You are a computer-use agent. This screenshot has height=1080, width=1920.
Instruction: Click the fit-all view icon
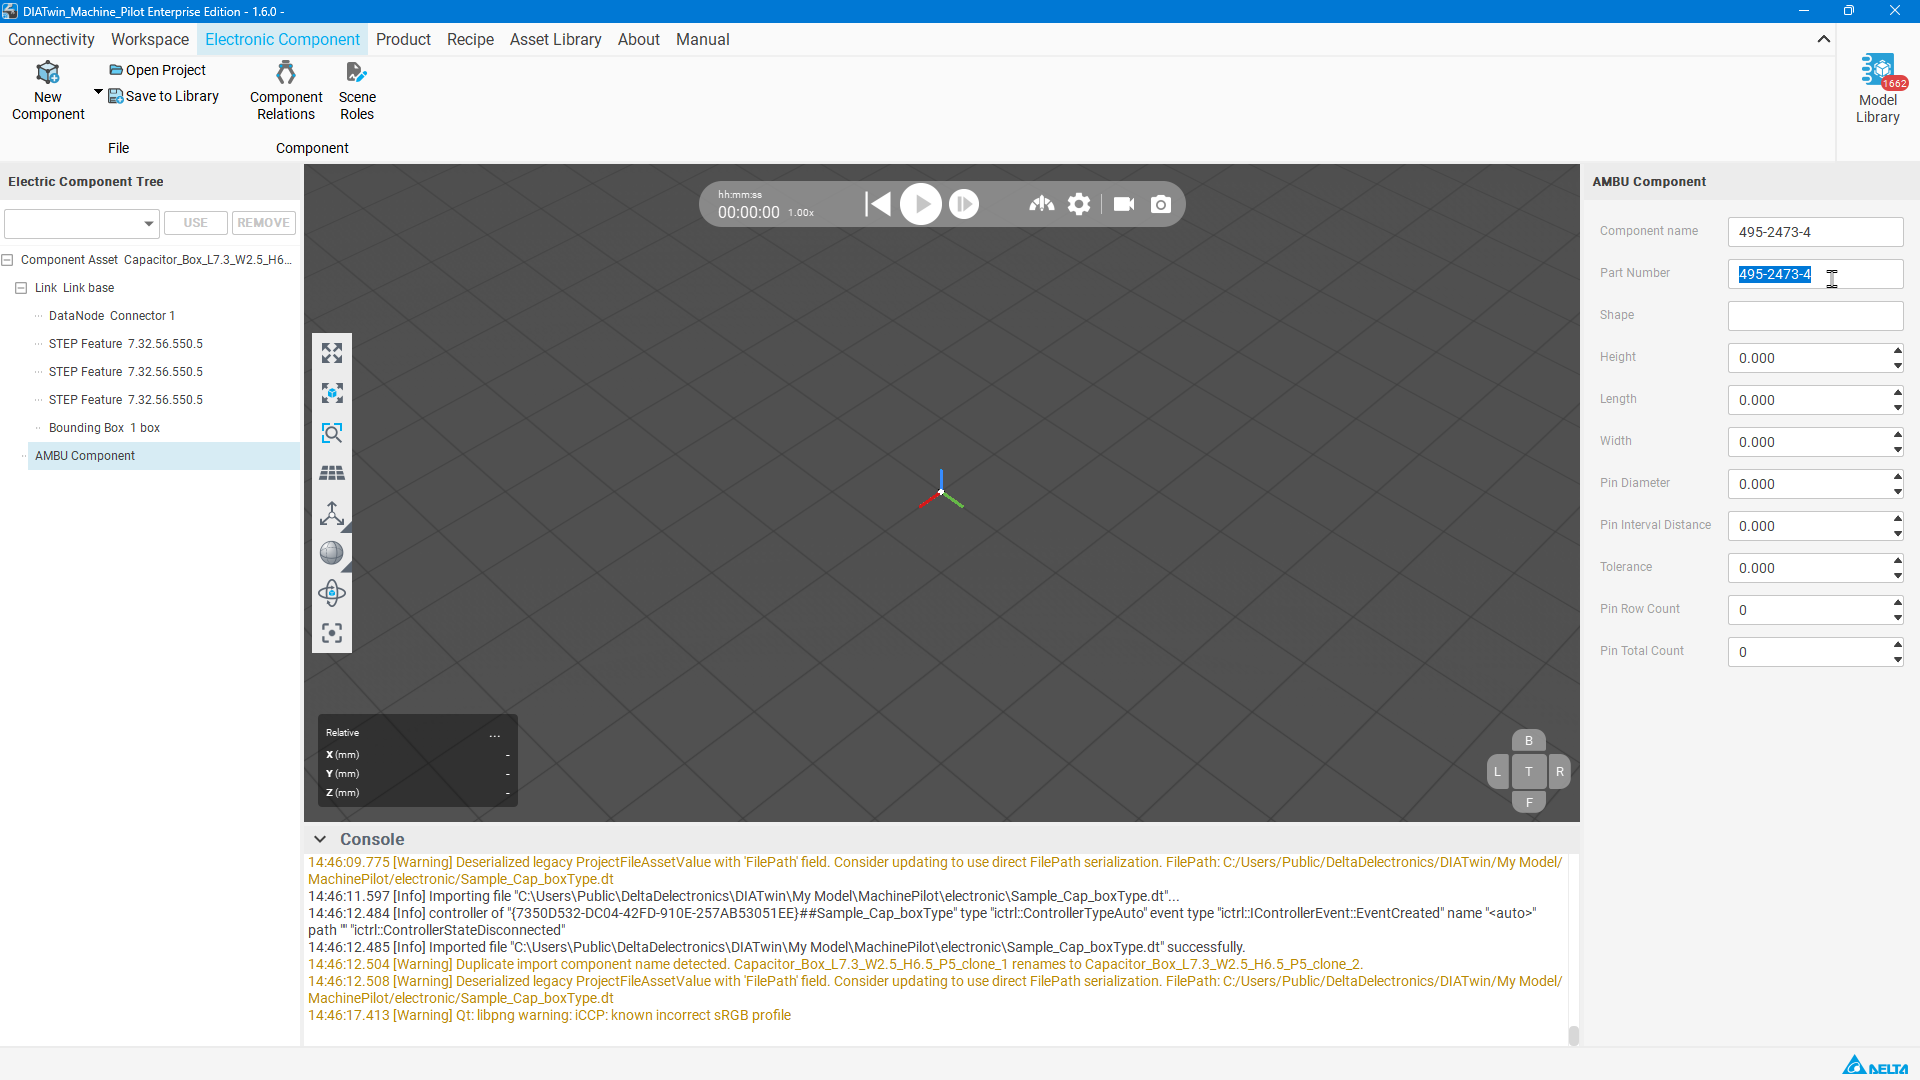(x=332, y=353)
